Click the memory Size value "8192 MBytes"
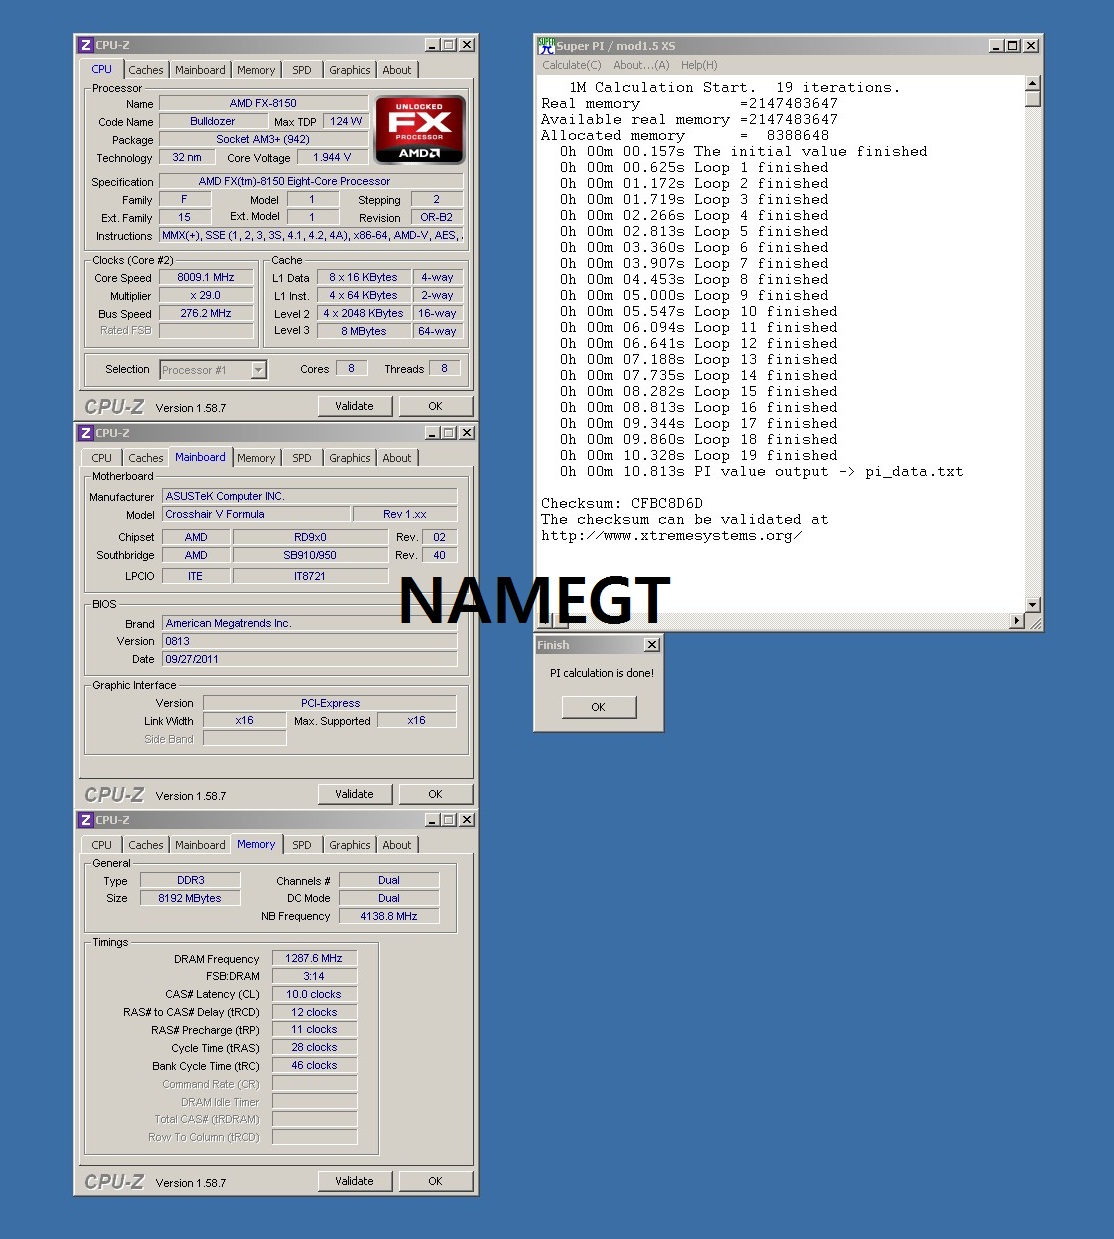 click(x=190, y=898)
